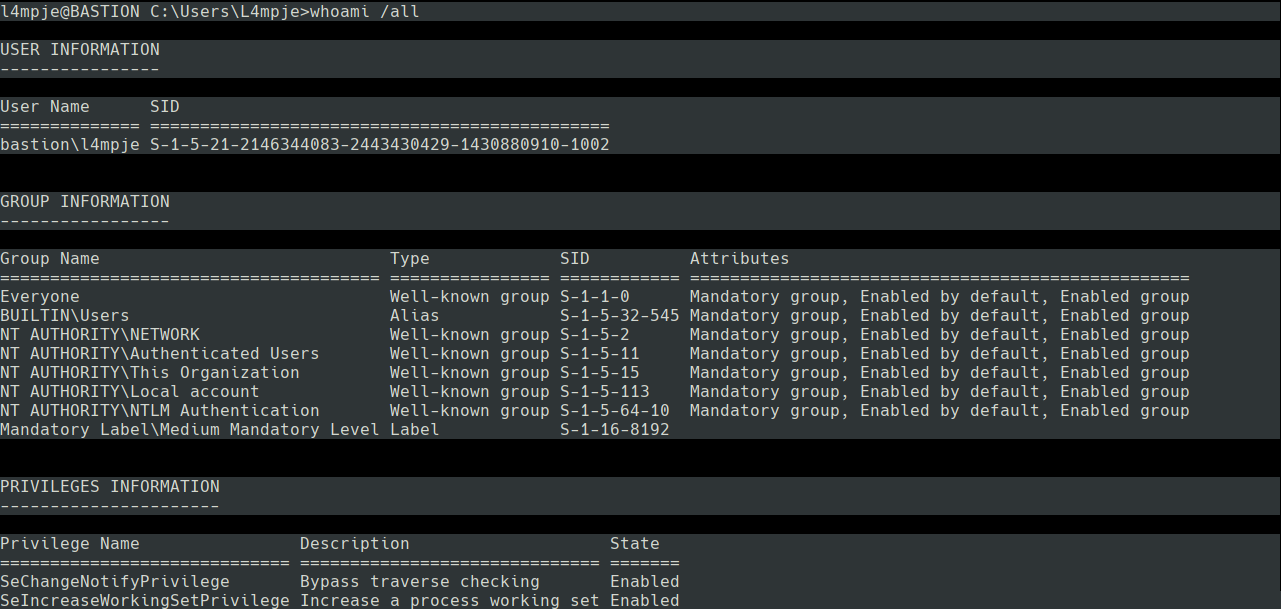Select SID S-1-1-0
Screen dimensions: 1281x609
pos(595,297)
